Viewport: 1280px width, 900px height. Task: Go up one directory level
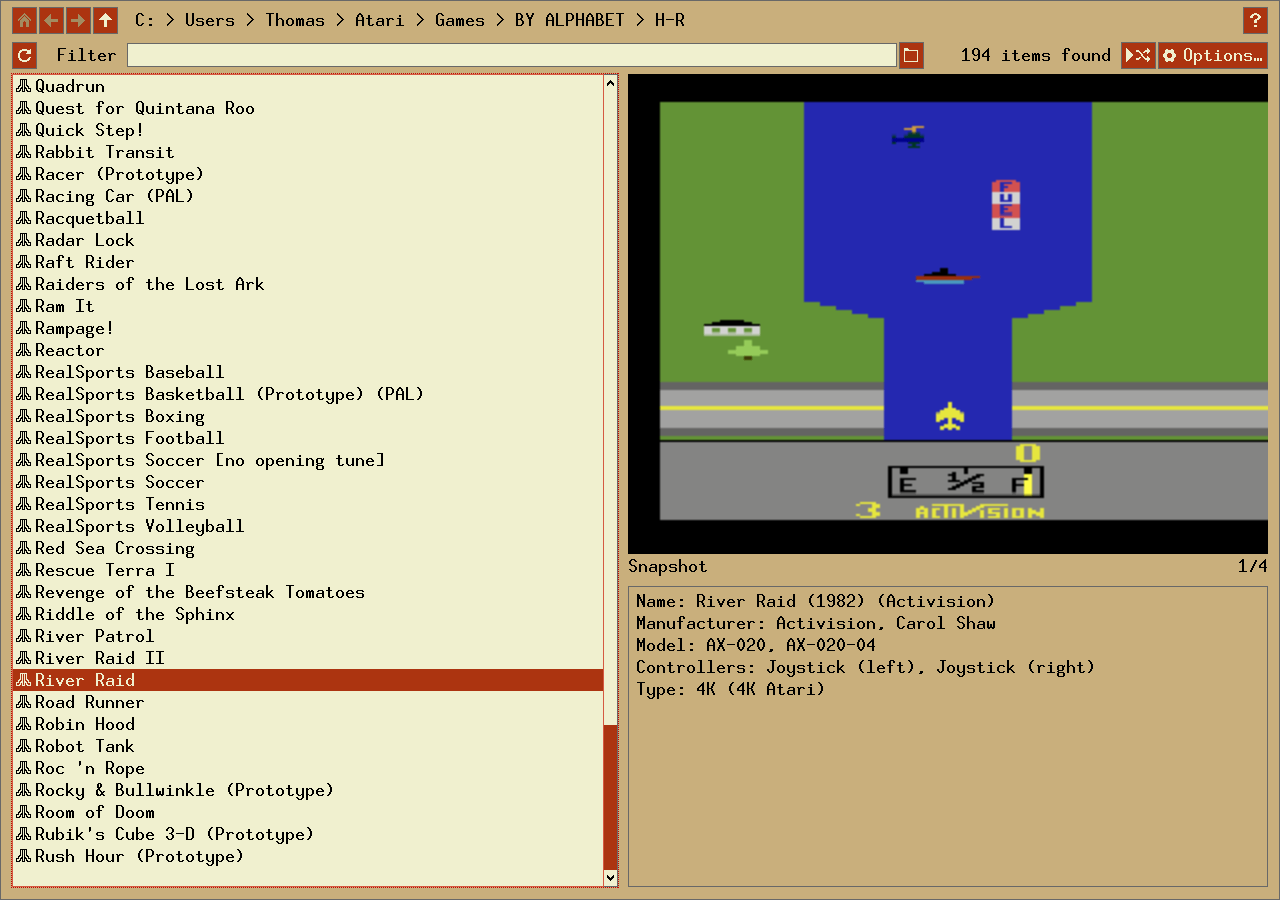pos(105,20)
